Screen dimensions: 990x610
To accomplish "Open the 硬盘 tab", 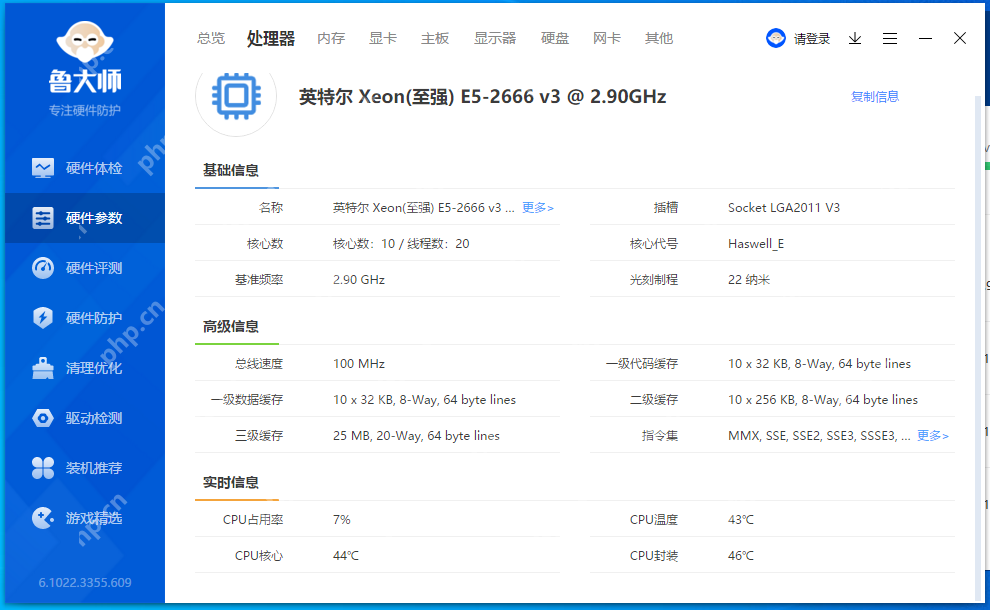I will pyautogui.click(x=554, y=38).
